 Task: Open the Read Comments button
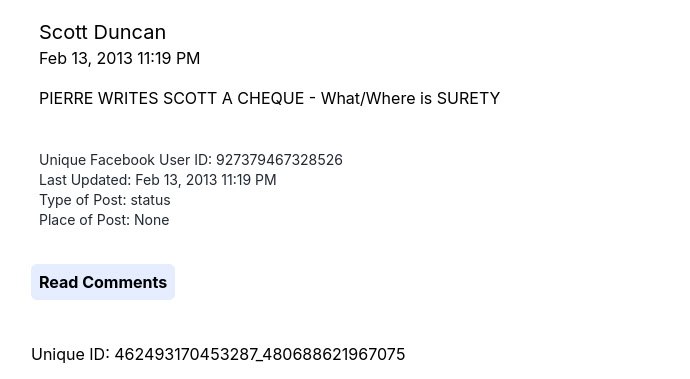(103, 282)
